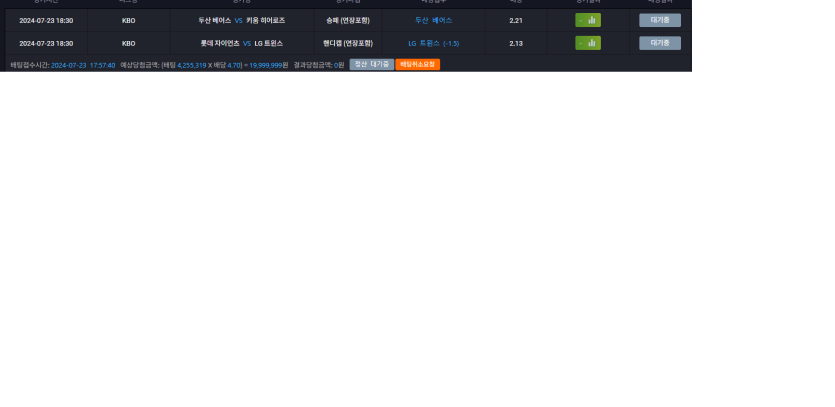Select the LG 트윈스 (-1.5) pick link

click(433, 43)
